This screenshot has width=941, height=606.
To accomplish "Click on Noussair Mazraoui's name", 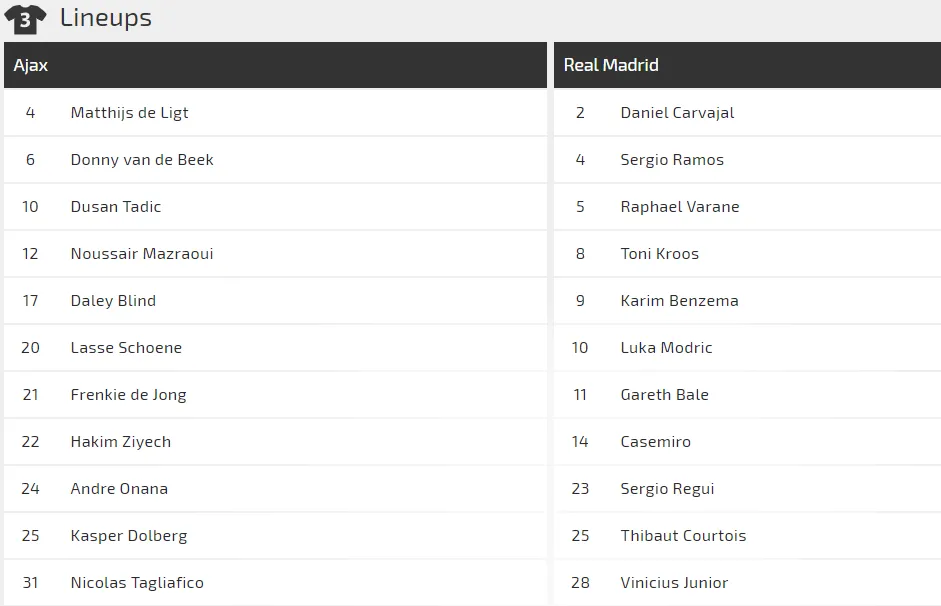I will (x=142, y=254).
